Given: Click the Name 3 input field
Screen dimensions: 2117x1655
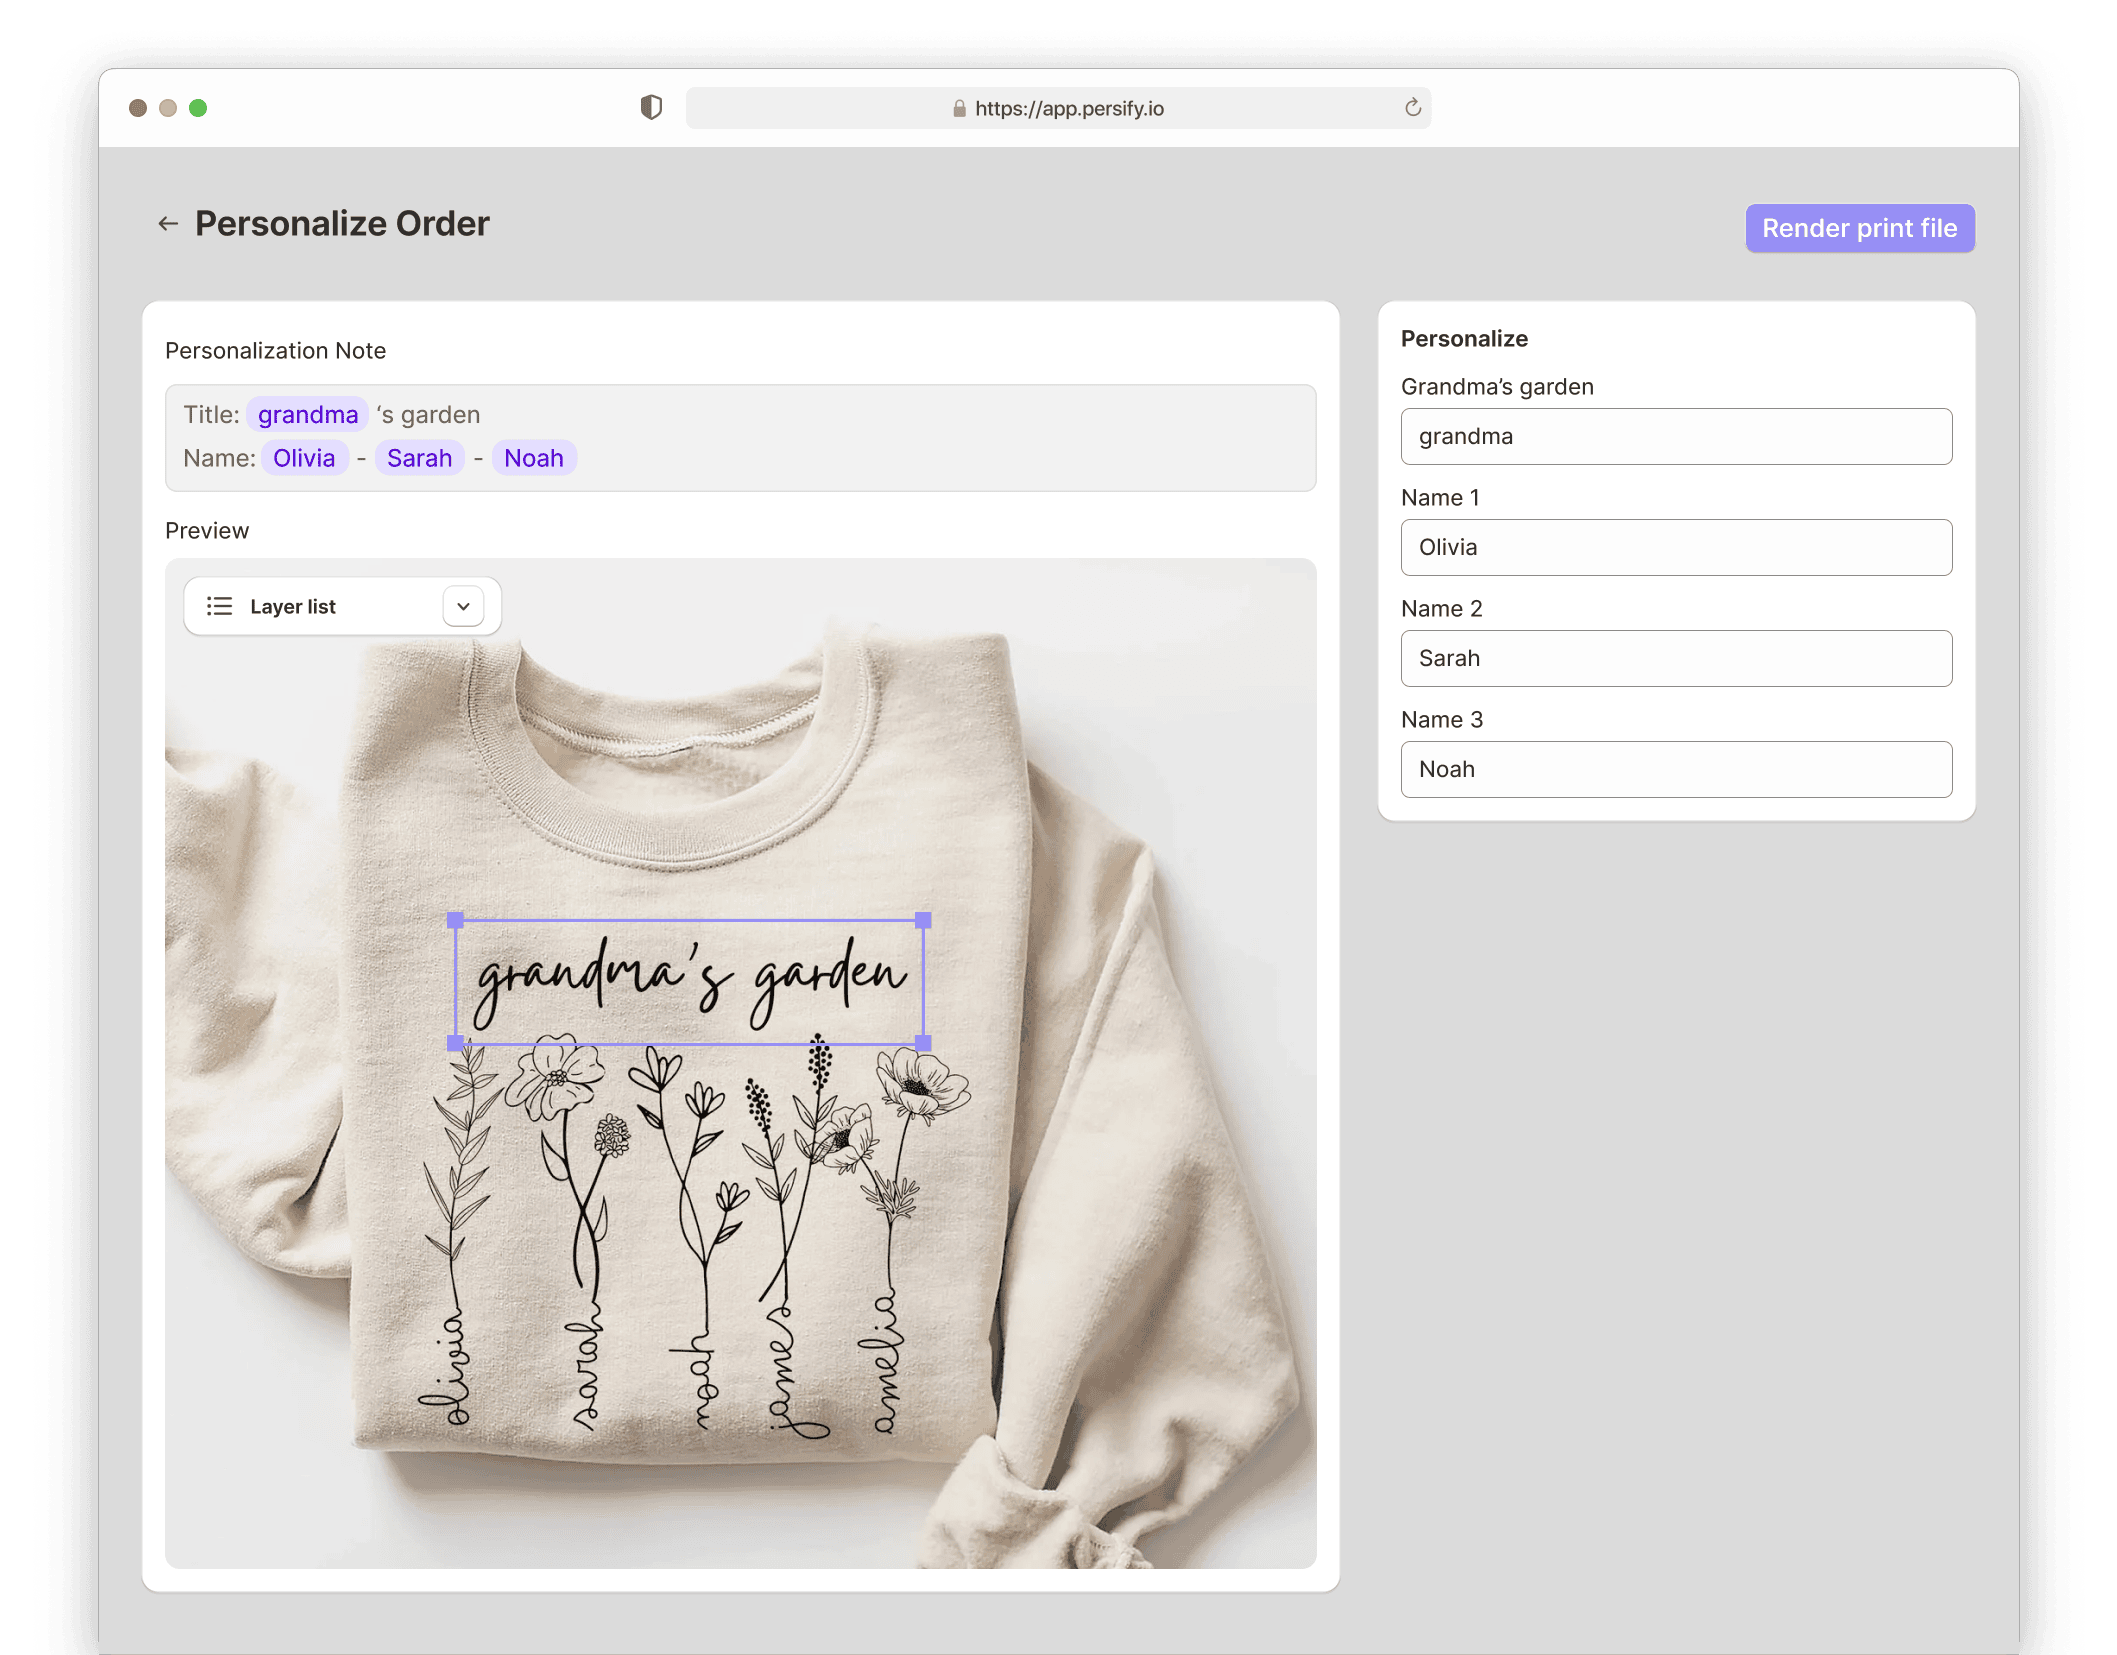Looking at the screenshot, I should pos(1676,769).
